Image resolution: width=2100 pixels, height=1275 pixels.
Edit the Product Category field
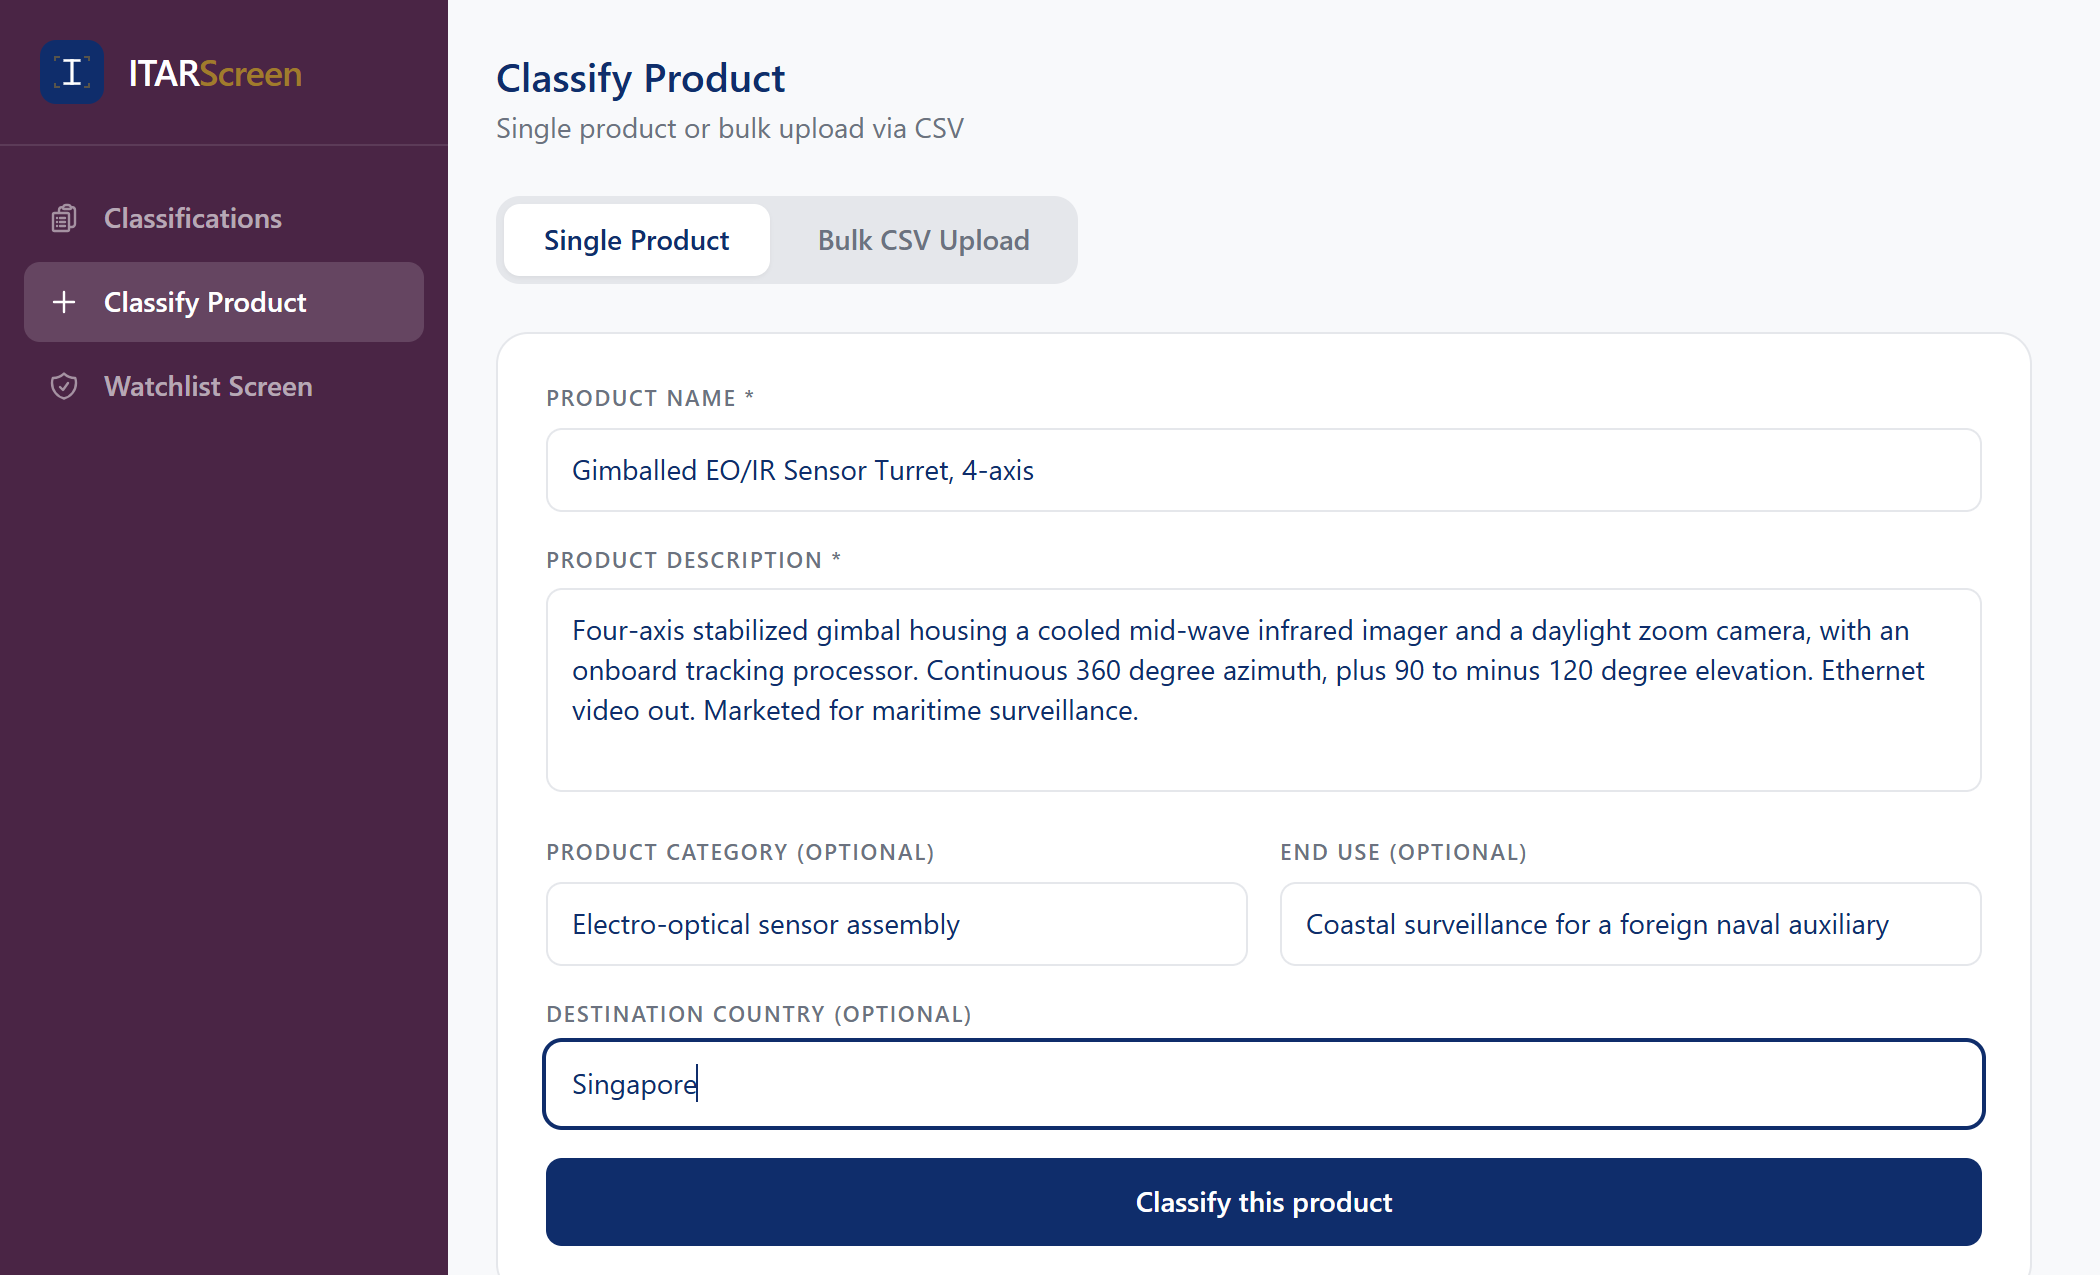897,924
